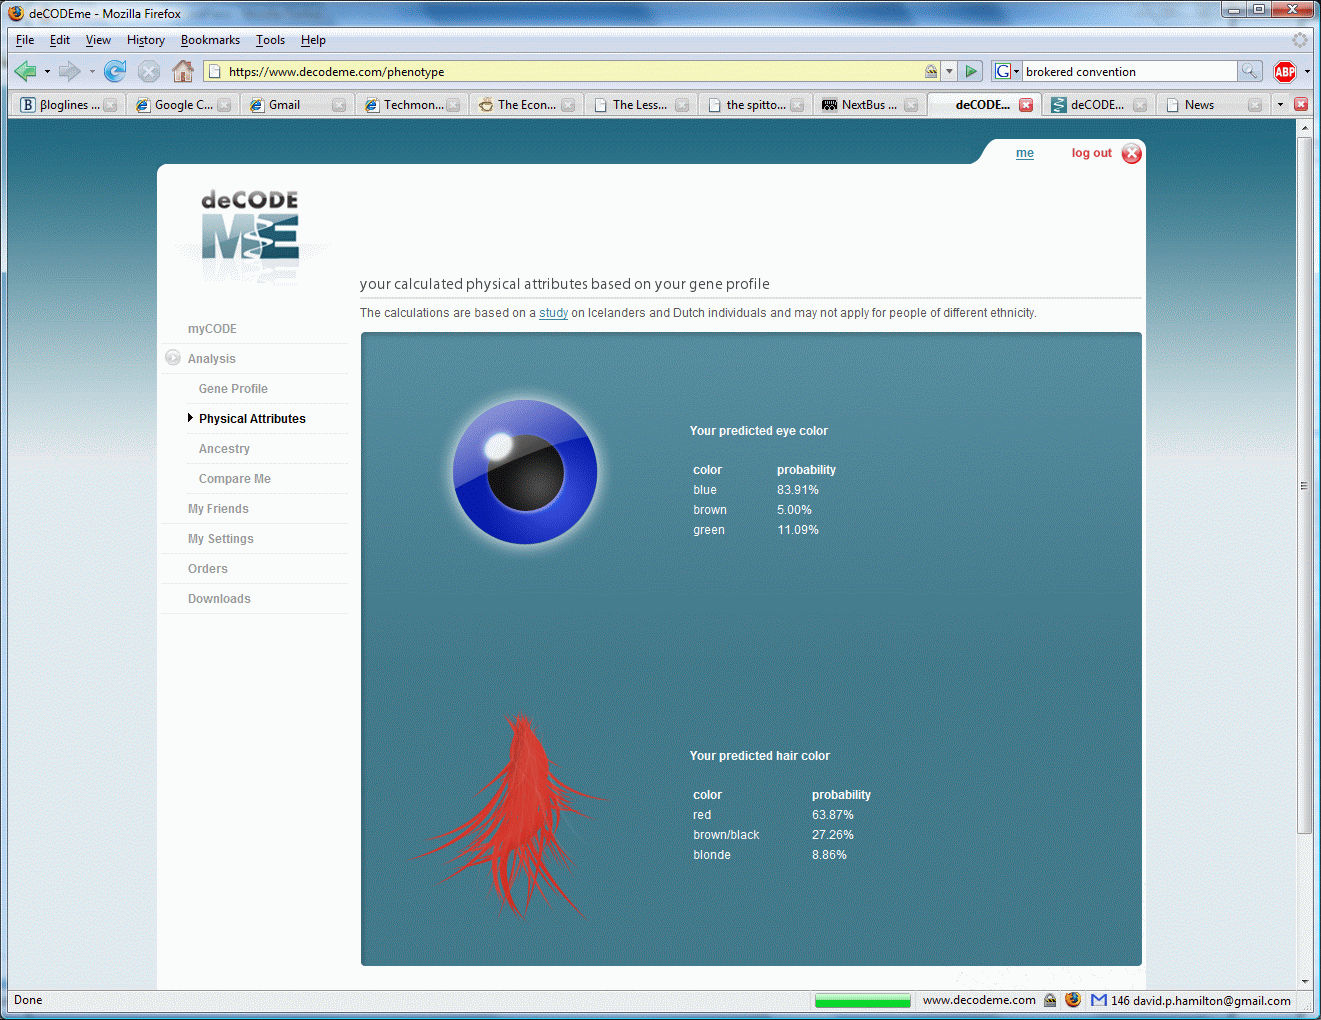Close all tabs button at tab bar end

1301,104
